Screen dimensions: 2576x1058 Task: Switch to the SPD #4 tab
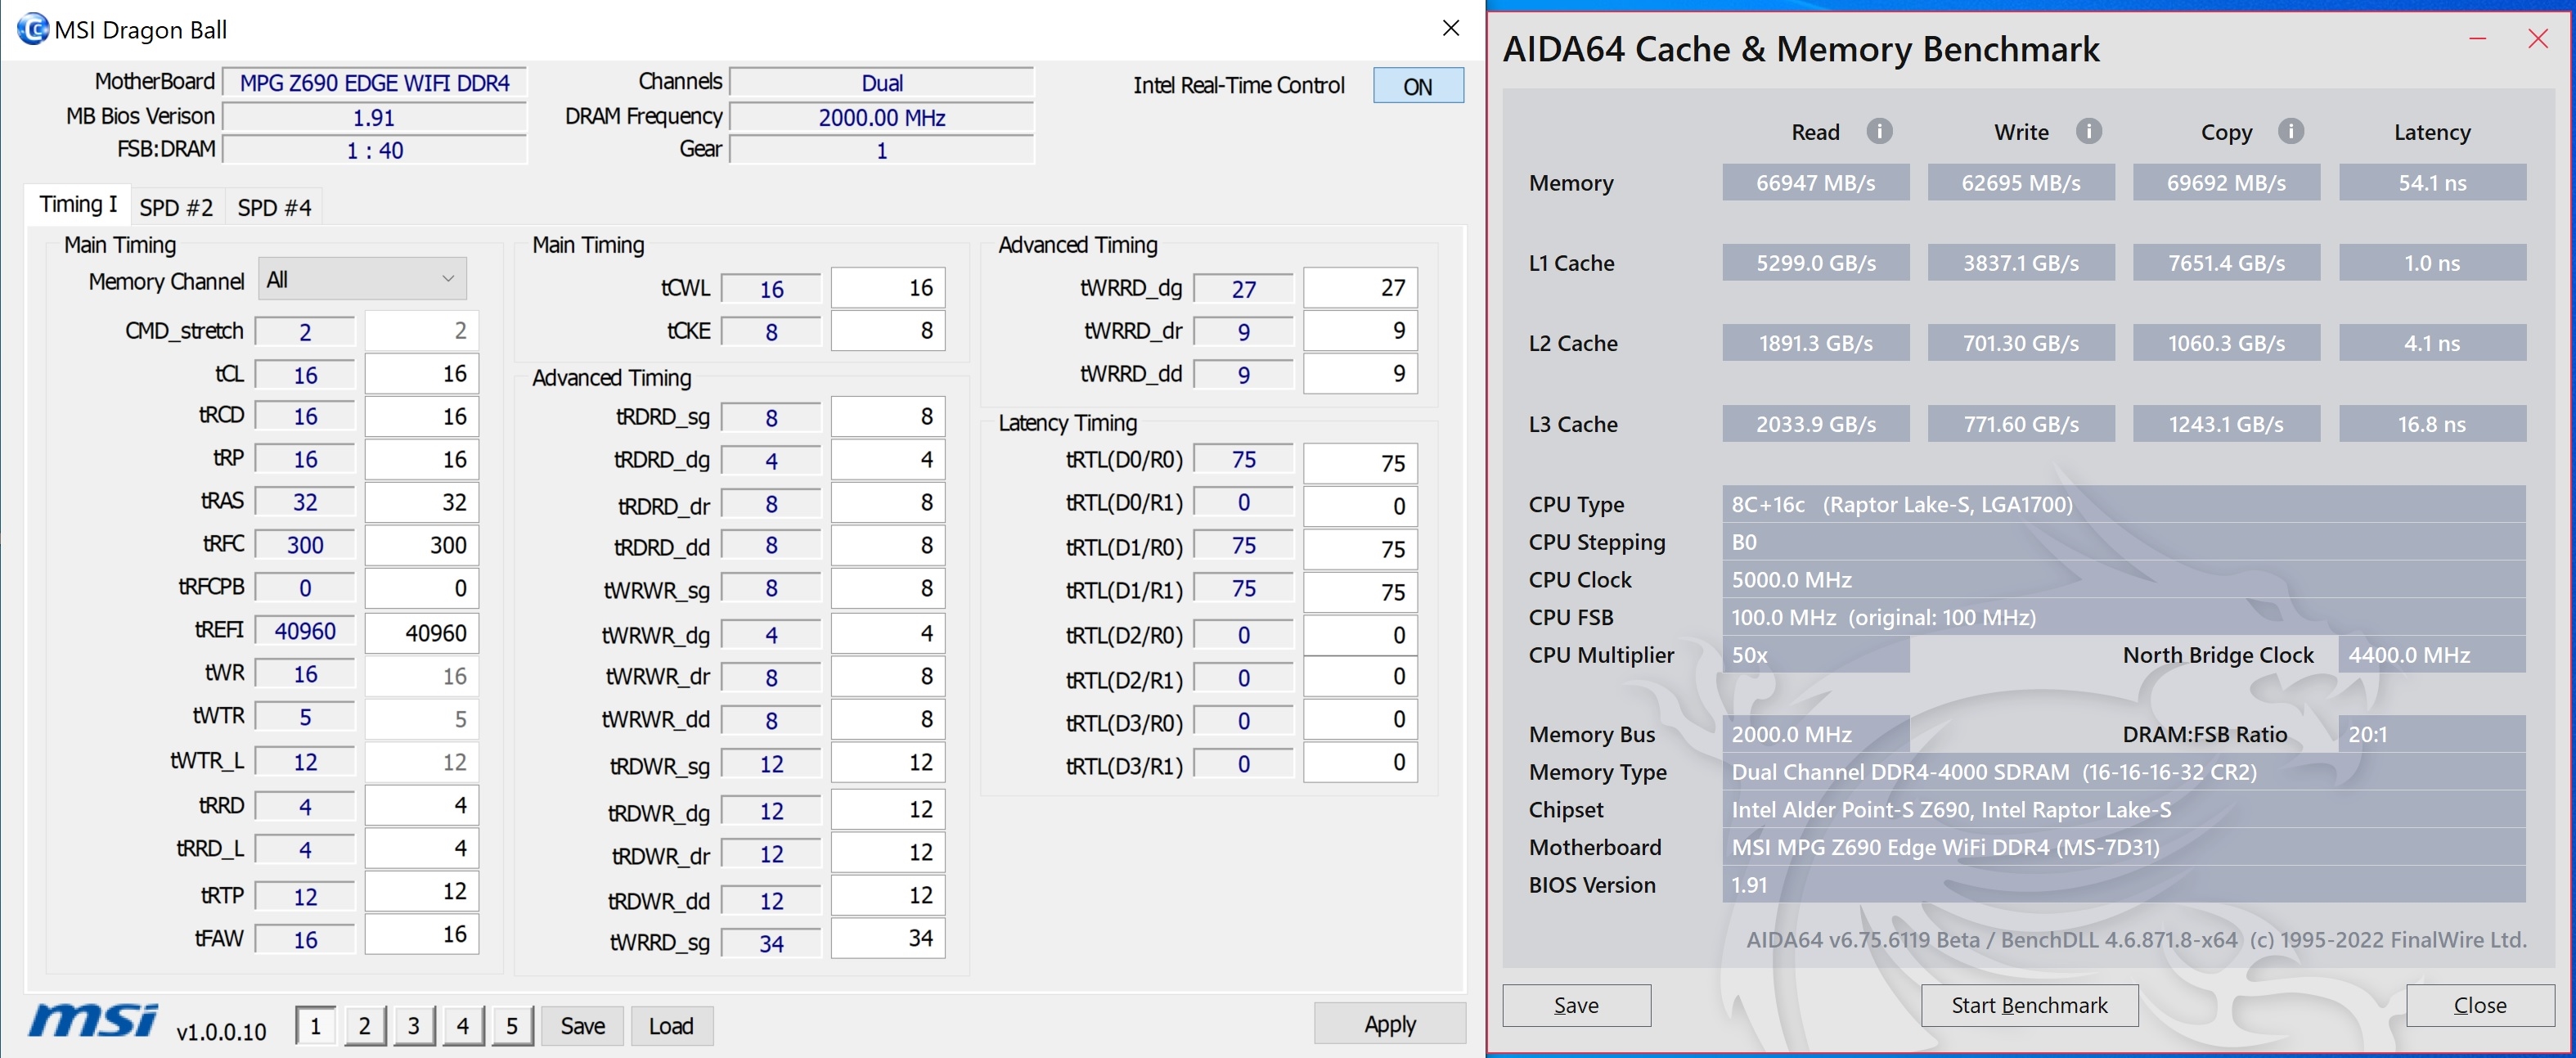pyautogui.click(x=274, y=207)
